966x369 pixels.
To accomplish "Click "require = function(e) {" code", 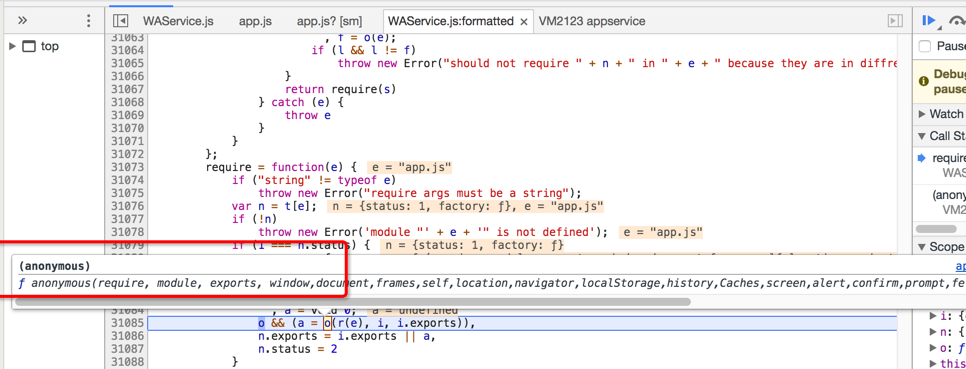I will [x=282, y=167].
